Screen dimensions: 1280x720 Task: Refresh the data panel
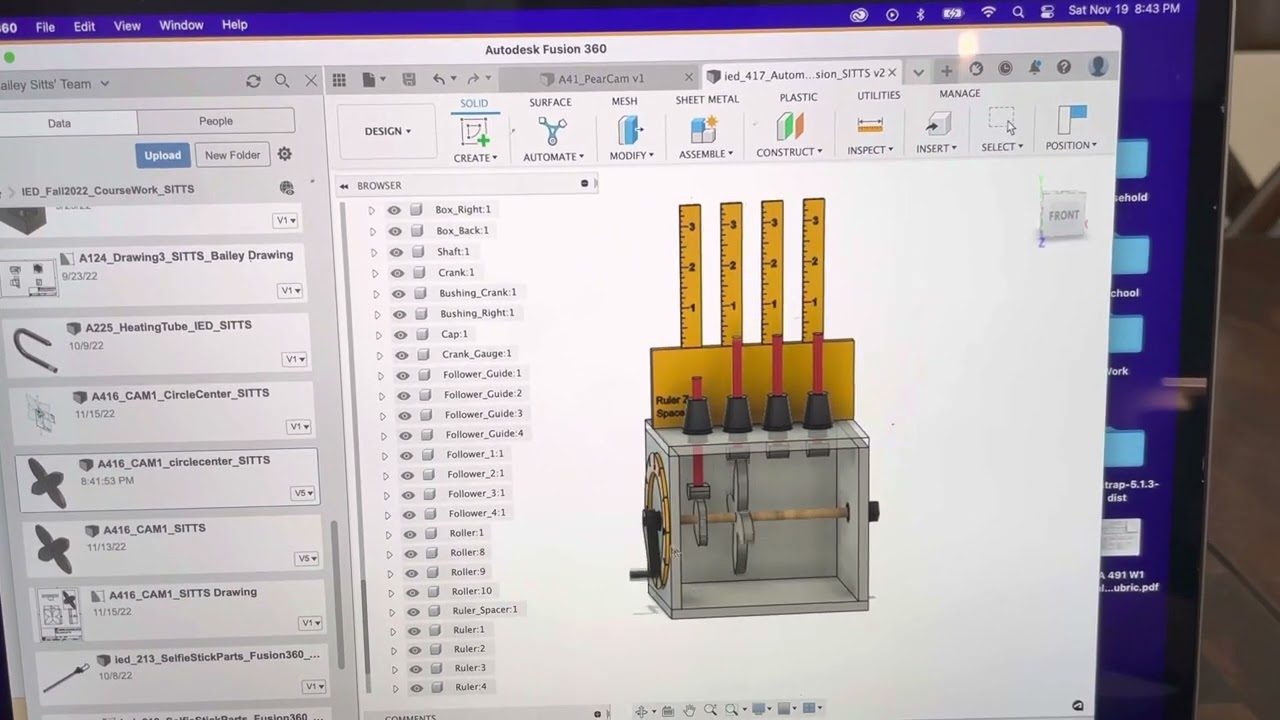(x=253, y=81)
